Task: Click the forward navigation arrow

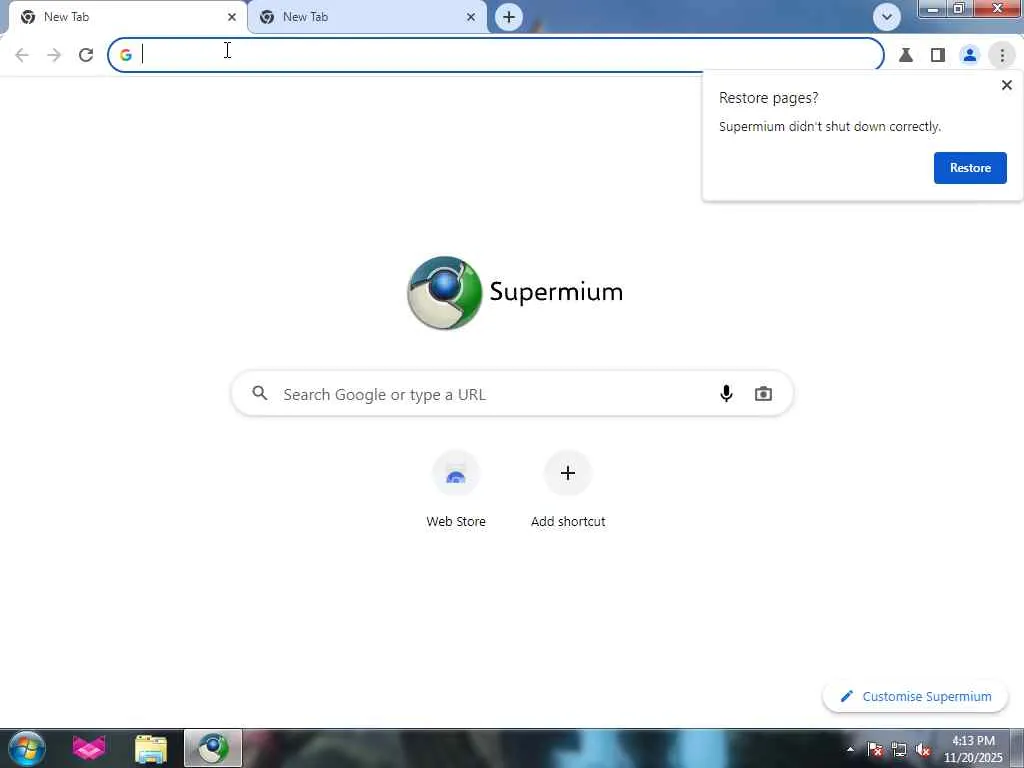Action: [x=54, y=55]
